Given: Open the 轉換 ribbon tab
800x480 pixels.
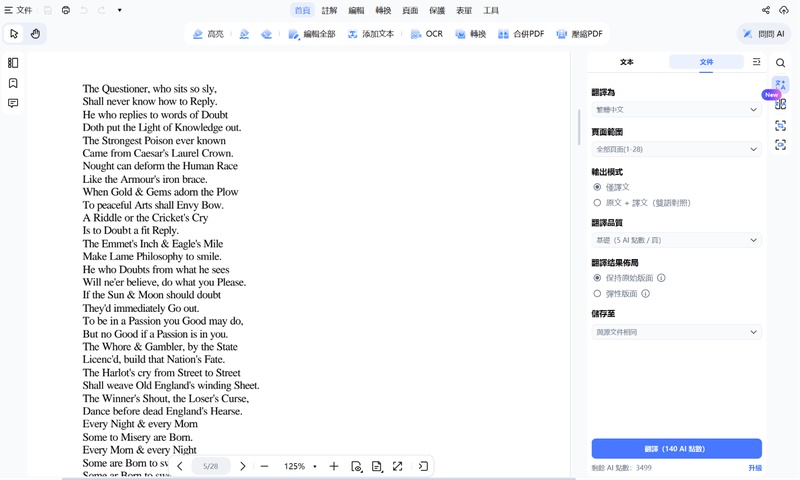Looking at the screenshot, I should click(x=383, y=10).
